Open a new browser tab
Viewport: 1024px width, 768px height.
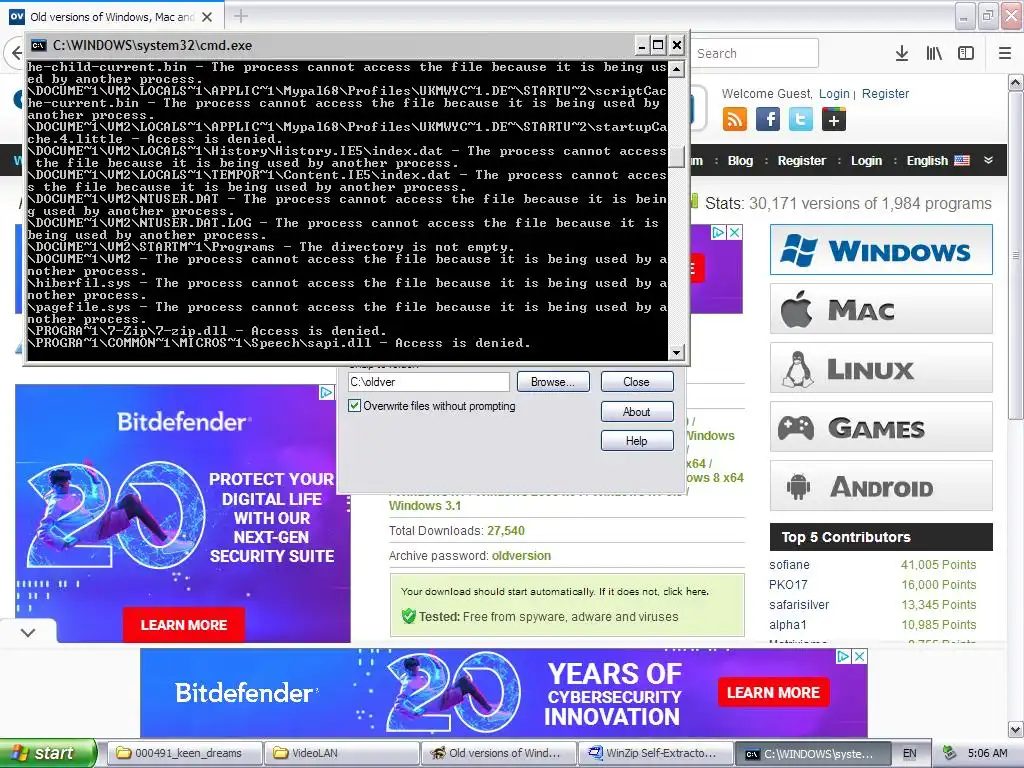click(240, 16)
